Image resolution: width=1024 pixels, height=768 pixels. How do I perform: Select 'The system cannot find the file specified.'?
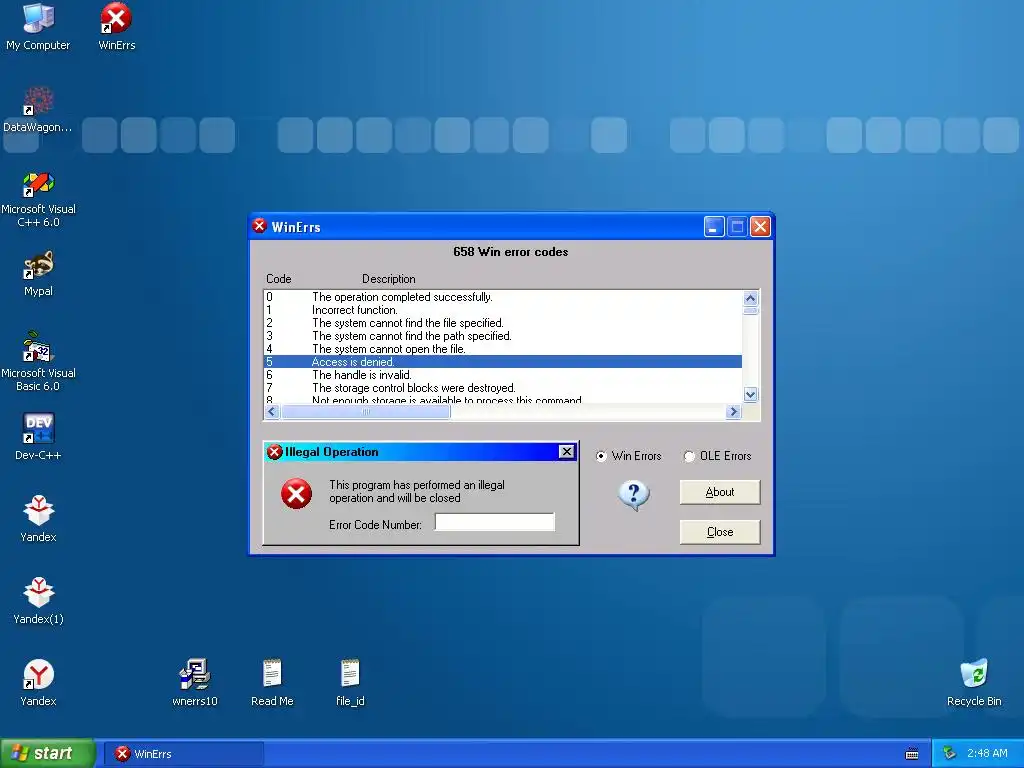pos(503,323)
